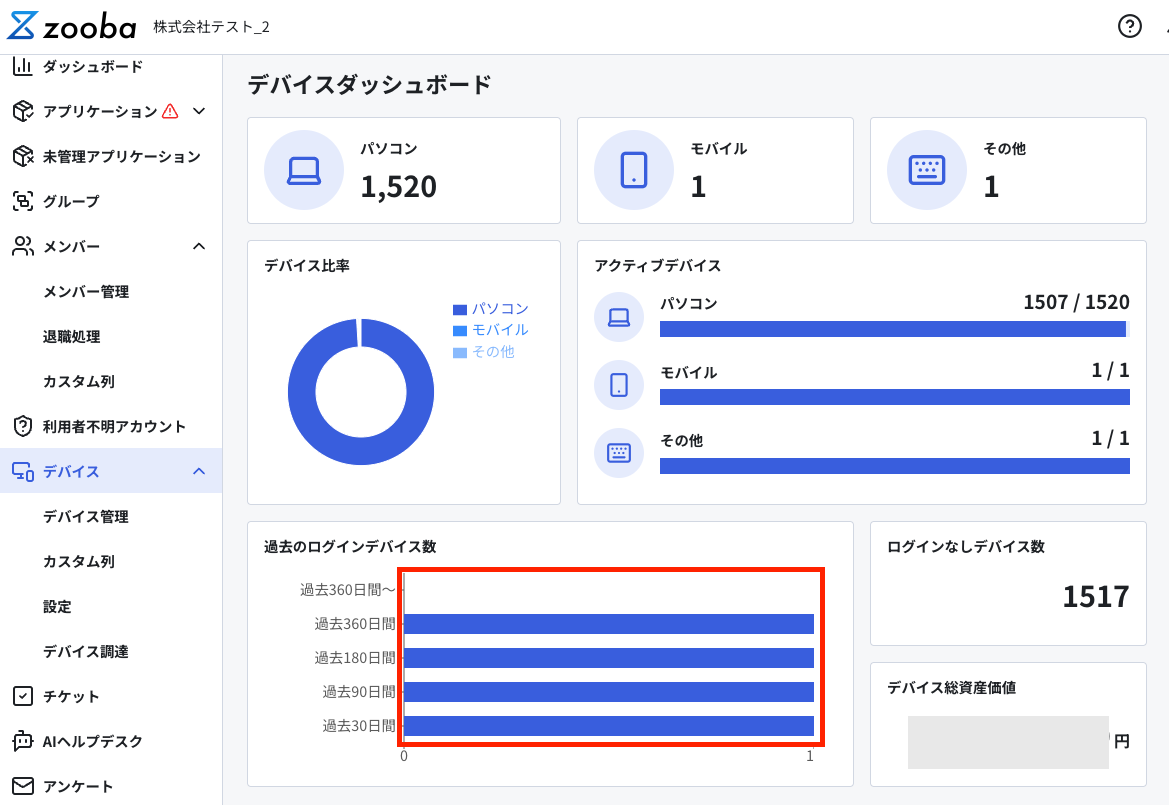Open AIヘルプデスク in the sidebar
This screenshot has height=805, width=1169.
coord(92,741)
